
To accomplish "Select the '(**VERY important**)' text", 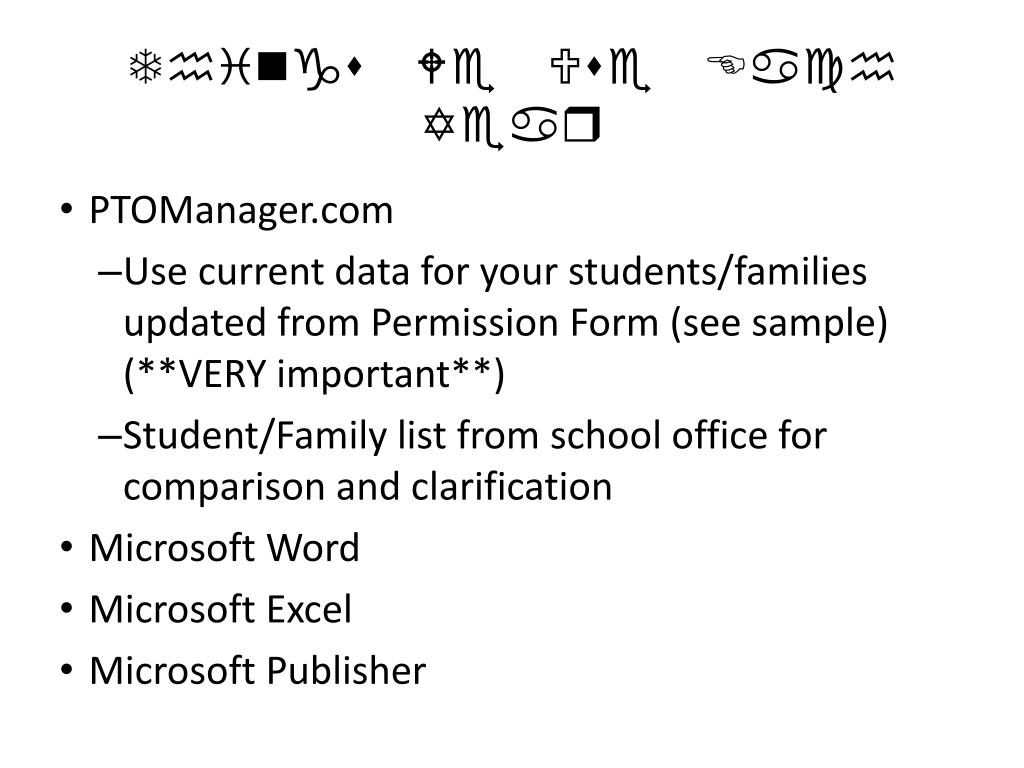I will (x=314, y=375).
